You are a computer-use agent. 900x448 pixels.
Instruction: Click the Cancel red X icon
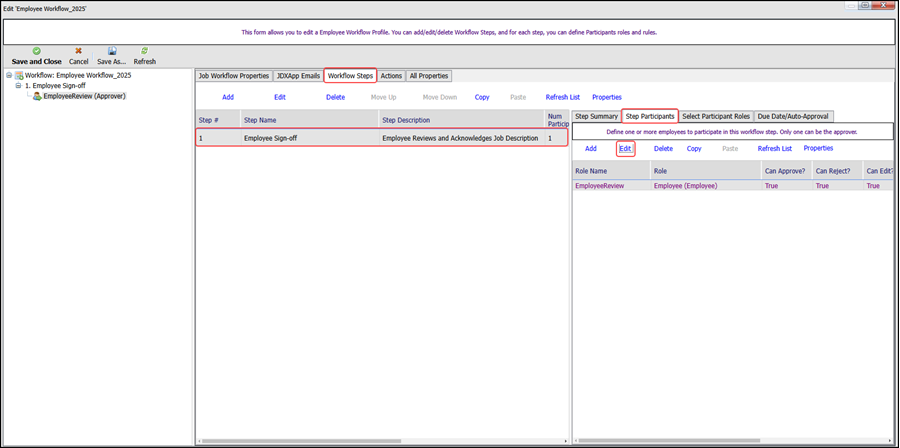coord(78,50)
